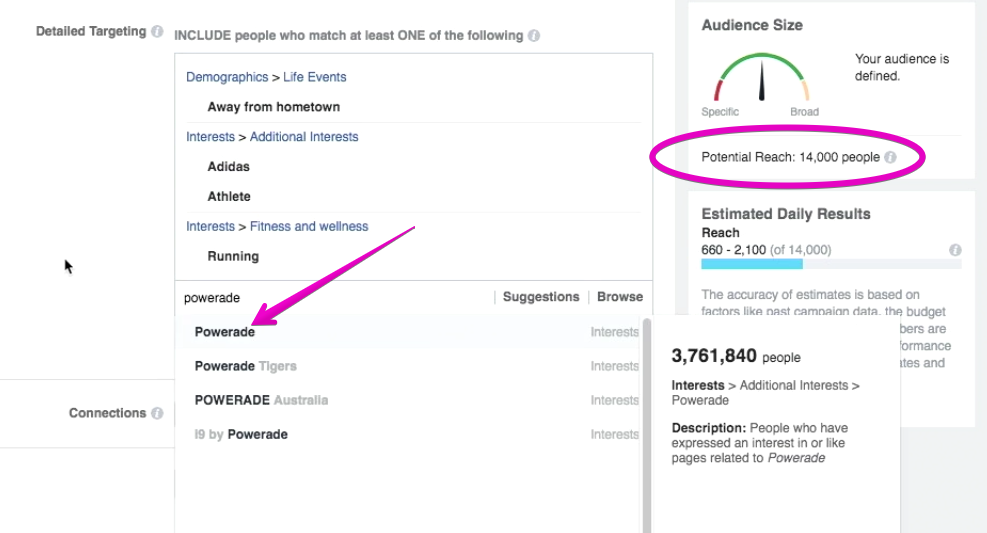Click the powerade search input field
The image size is (987, 533).
click(x=334, y=298)
